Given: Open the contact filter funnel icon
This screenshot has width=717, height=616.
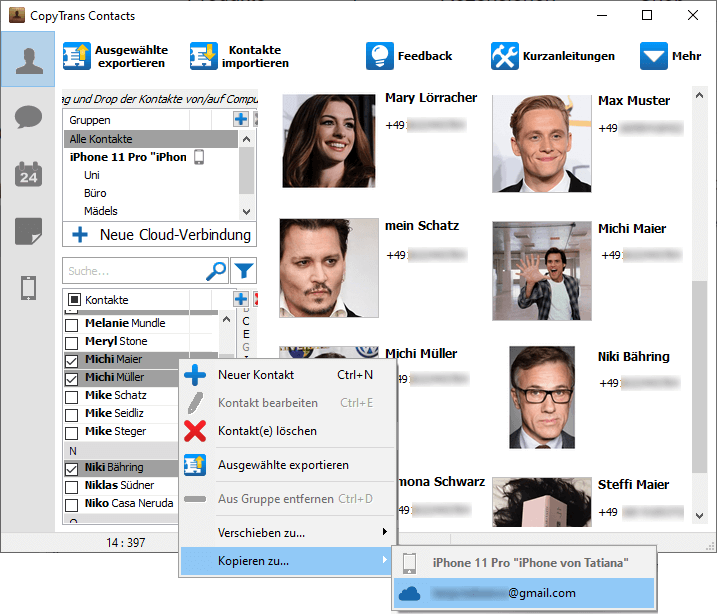Looking at the screenshot, I should pos(243,271).
